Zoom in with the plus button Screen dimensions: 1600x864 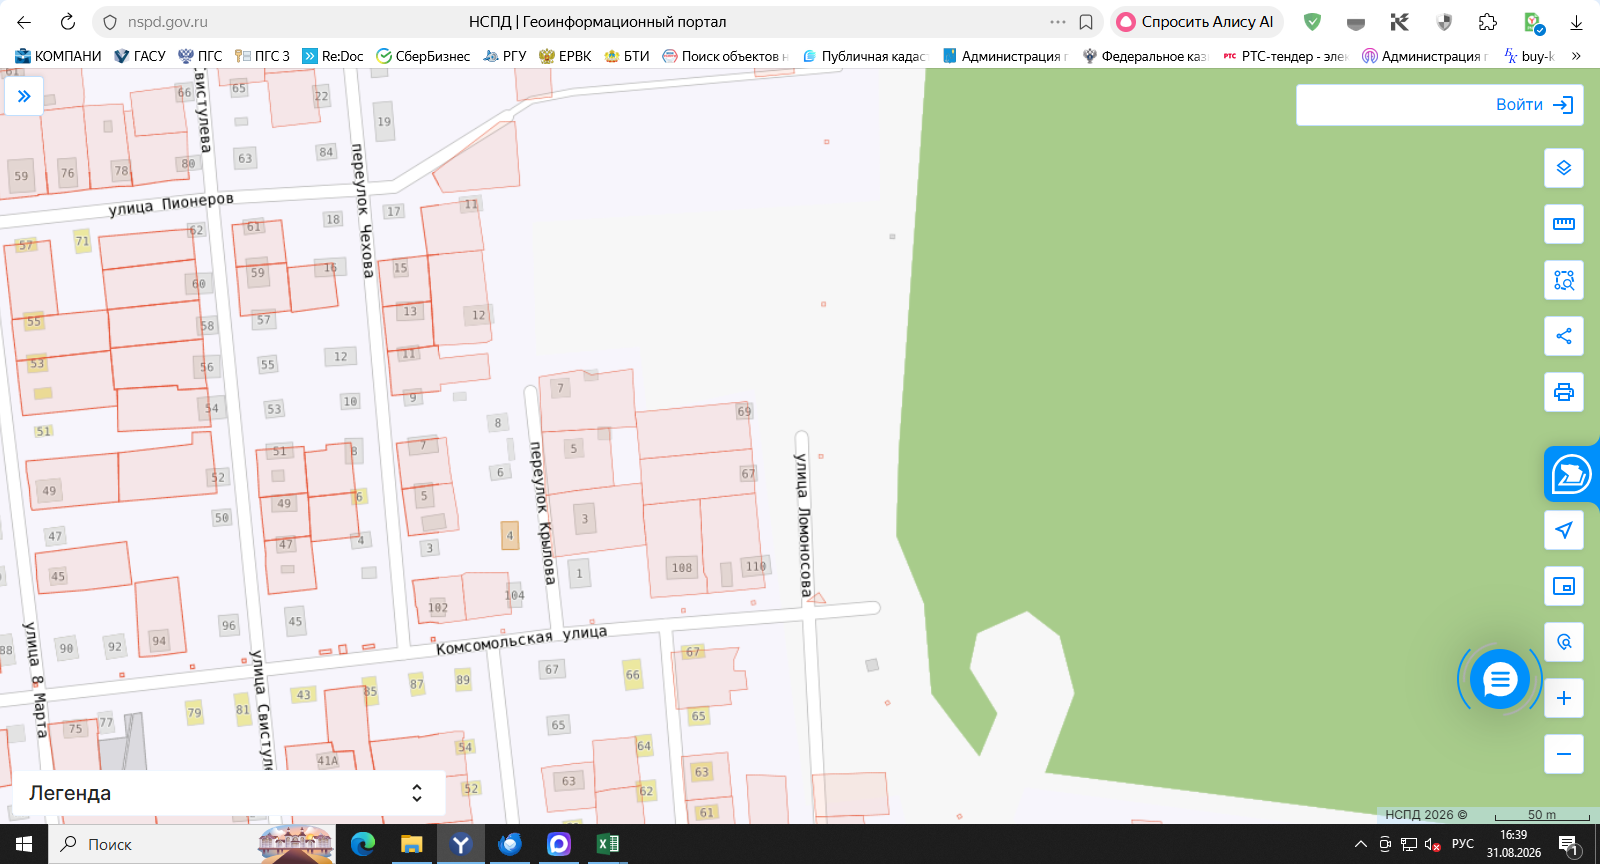pos(1564,698)
